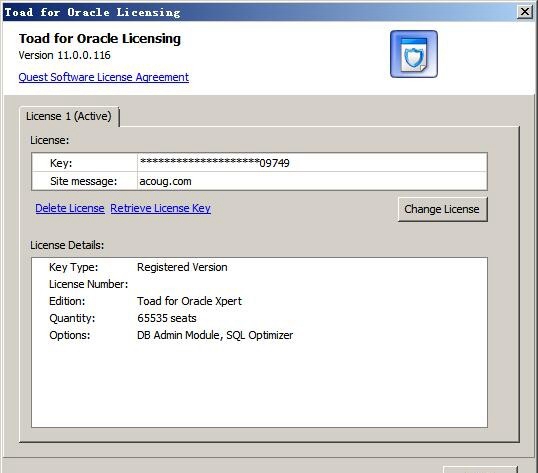This screenshot has height=473, width=538.
Task: Click the masked license Key value field
Action: [x=312, y=163]
